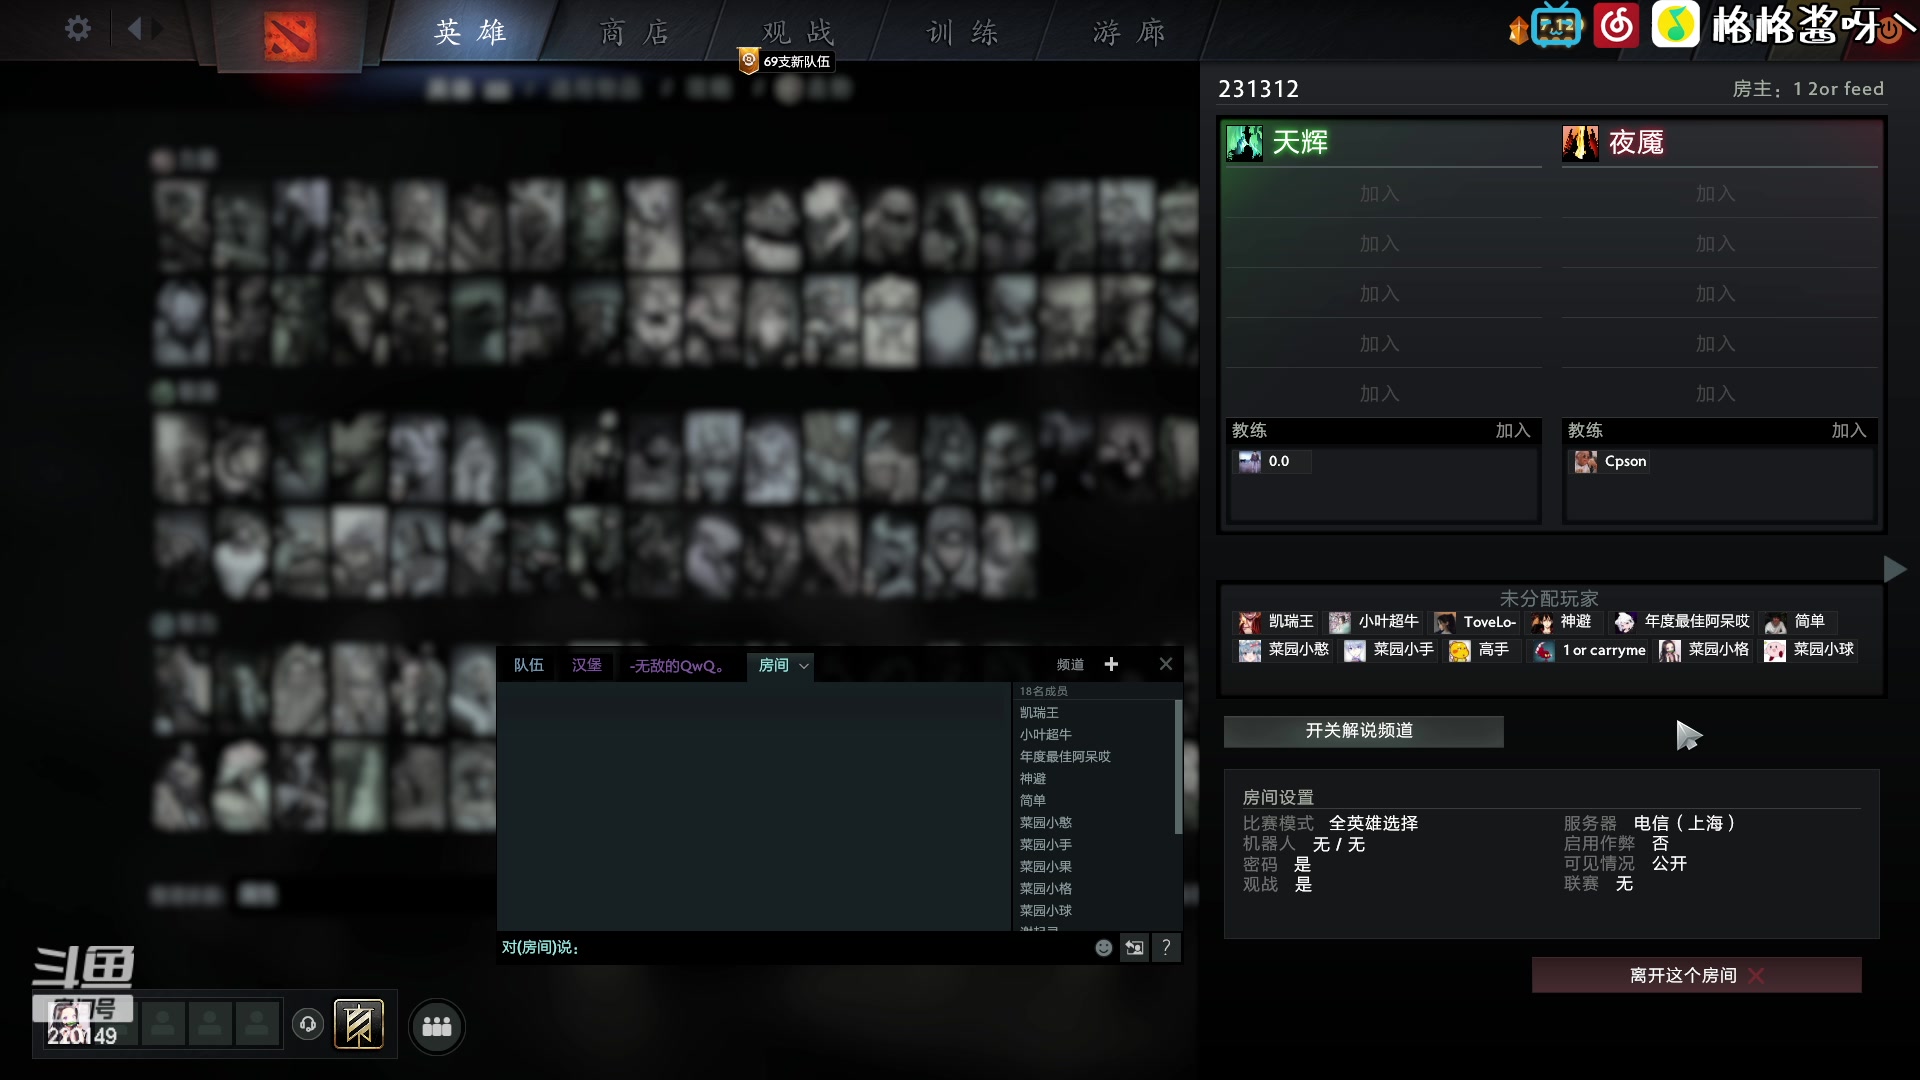Open the friends list three-people icon

tap(437, 1027)
